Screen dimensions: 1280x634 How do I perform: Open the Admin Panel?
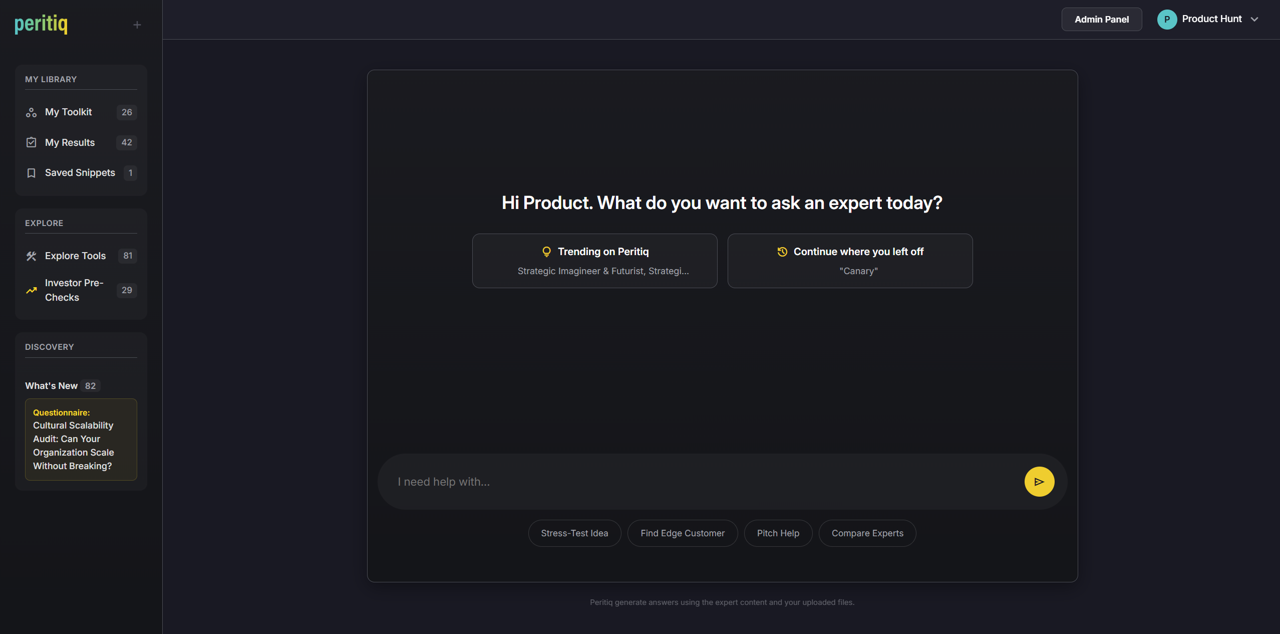tap(1101, 18)
